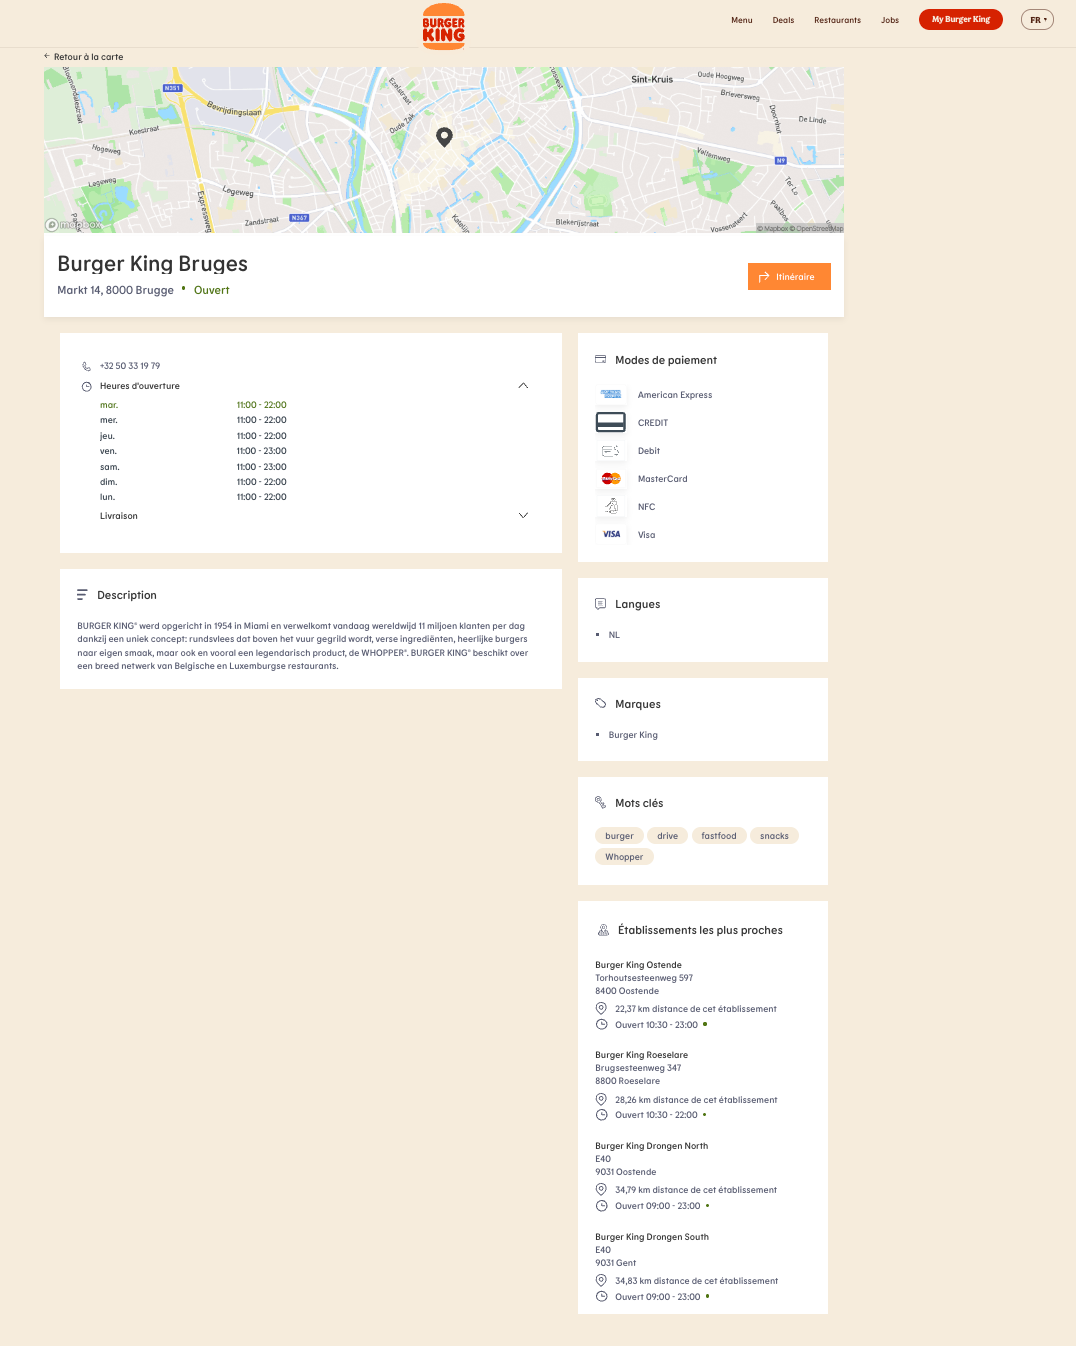Open the Burger King Ostende restaurant link
The image size is (1076, 1346).
tap(638, 965)
